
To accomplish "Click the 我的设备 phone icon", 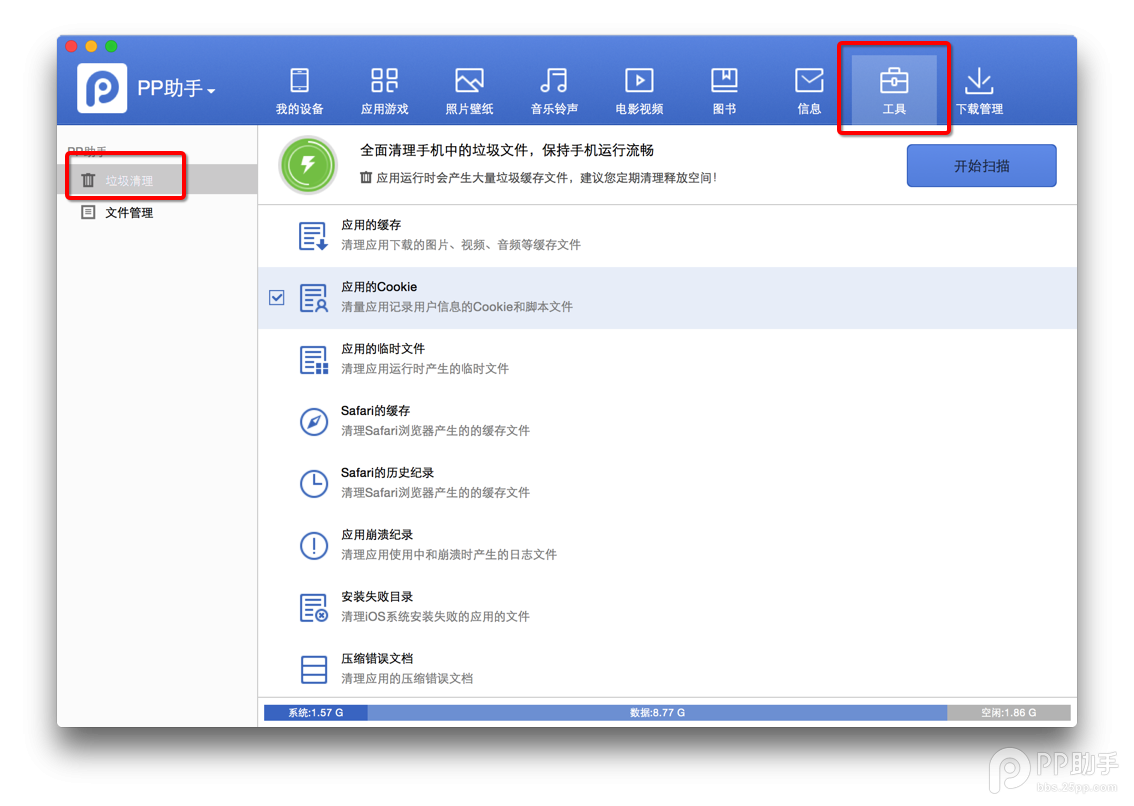I will (299, 80).
